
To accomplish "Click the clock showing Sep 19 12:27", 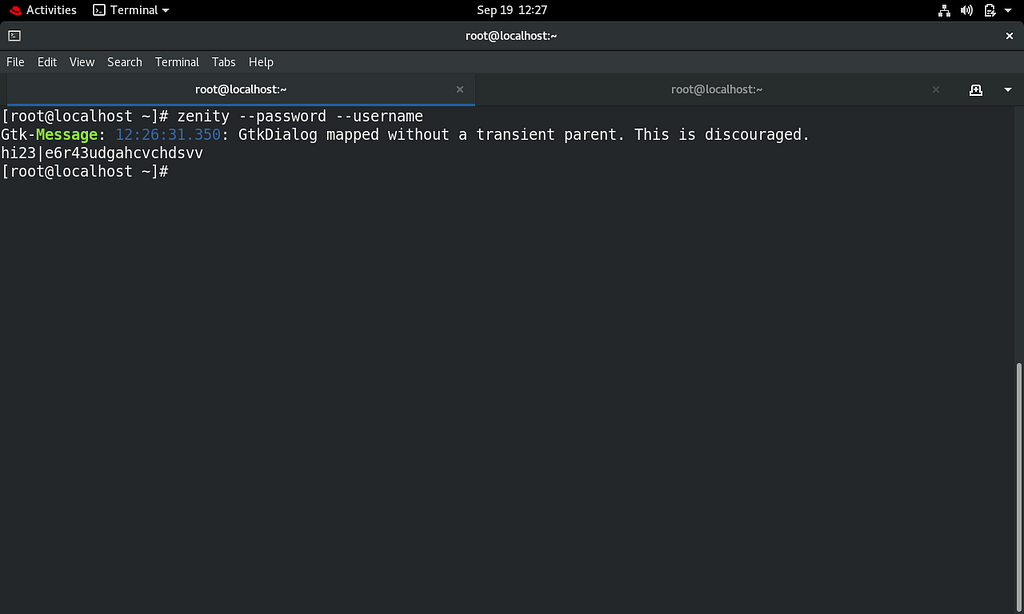I will coord(512,10).
